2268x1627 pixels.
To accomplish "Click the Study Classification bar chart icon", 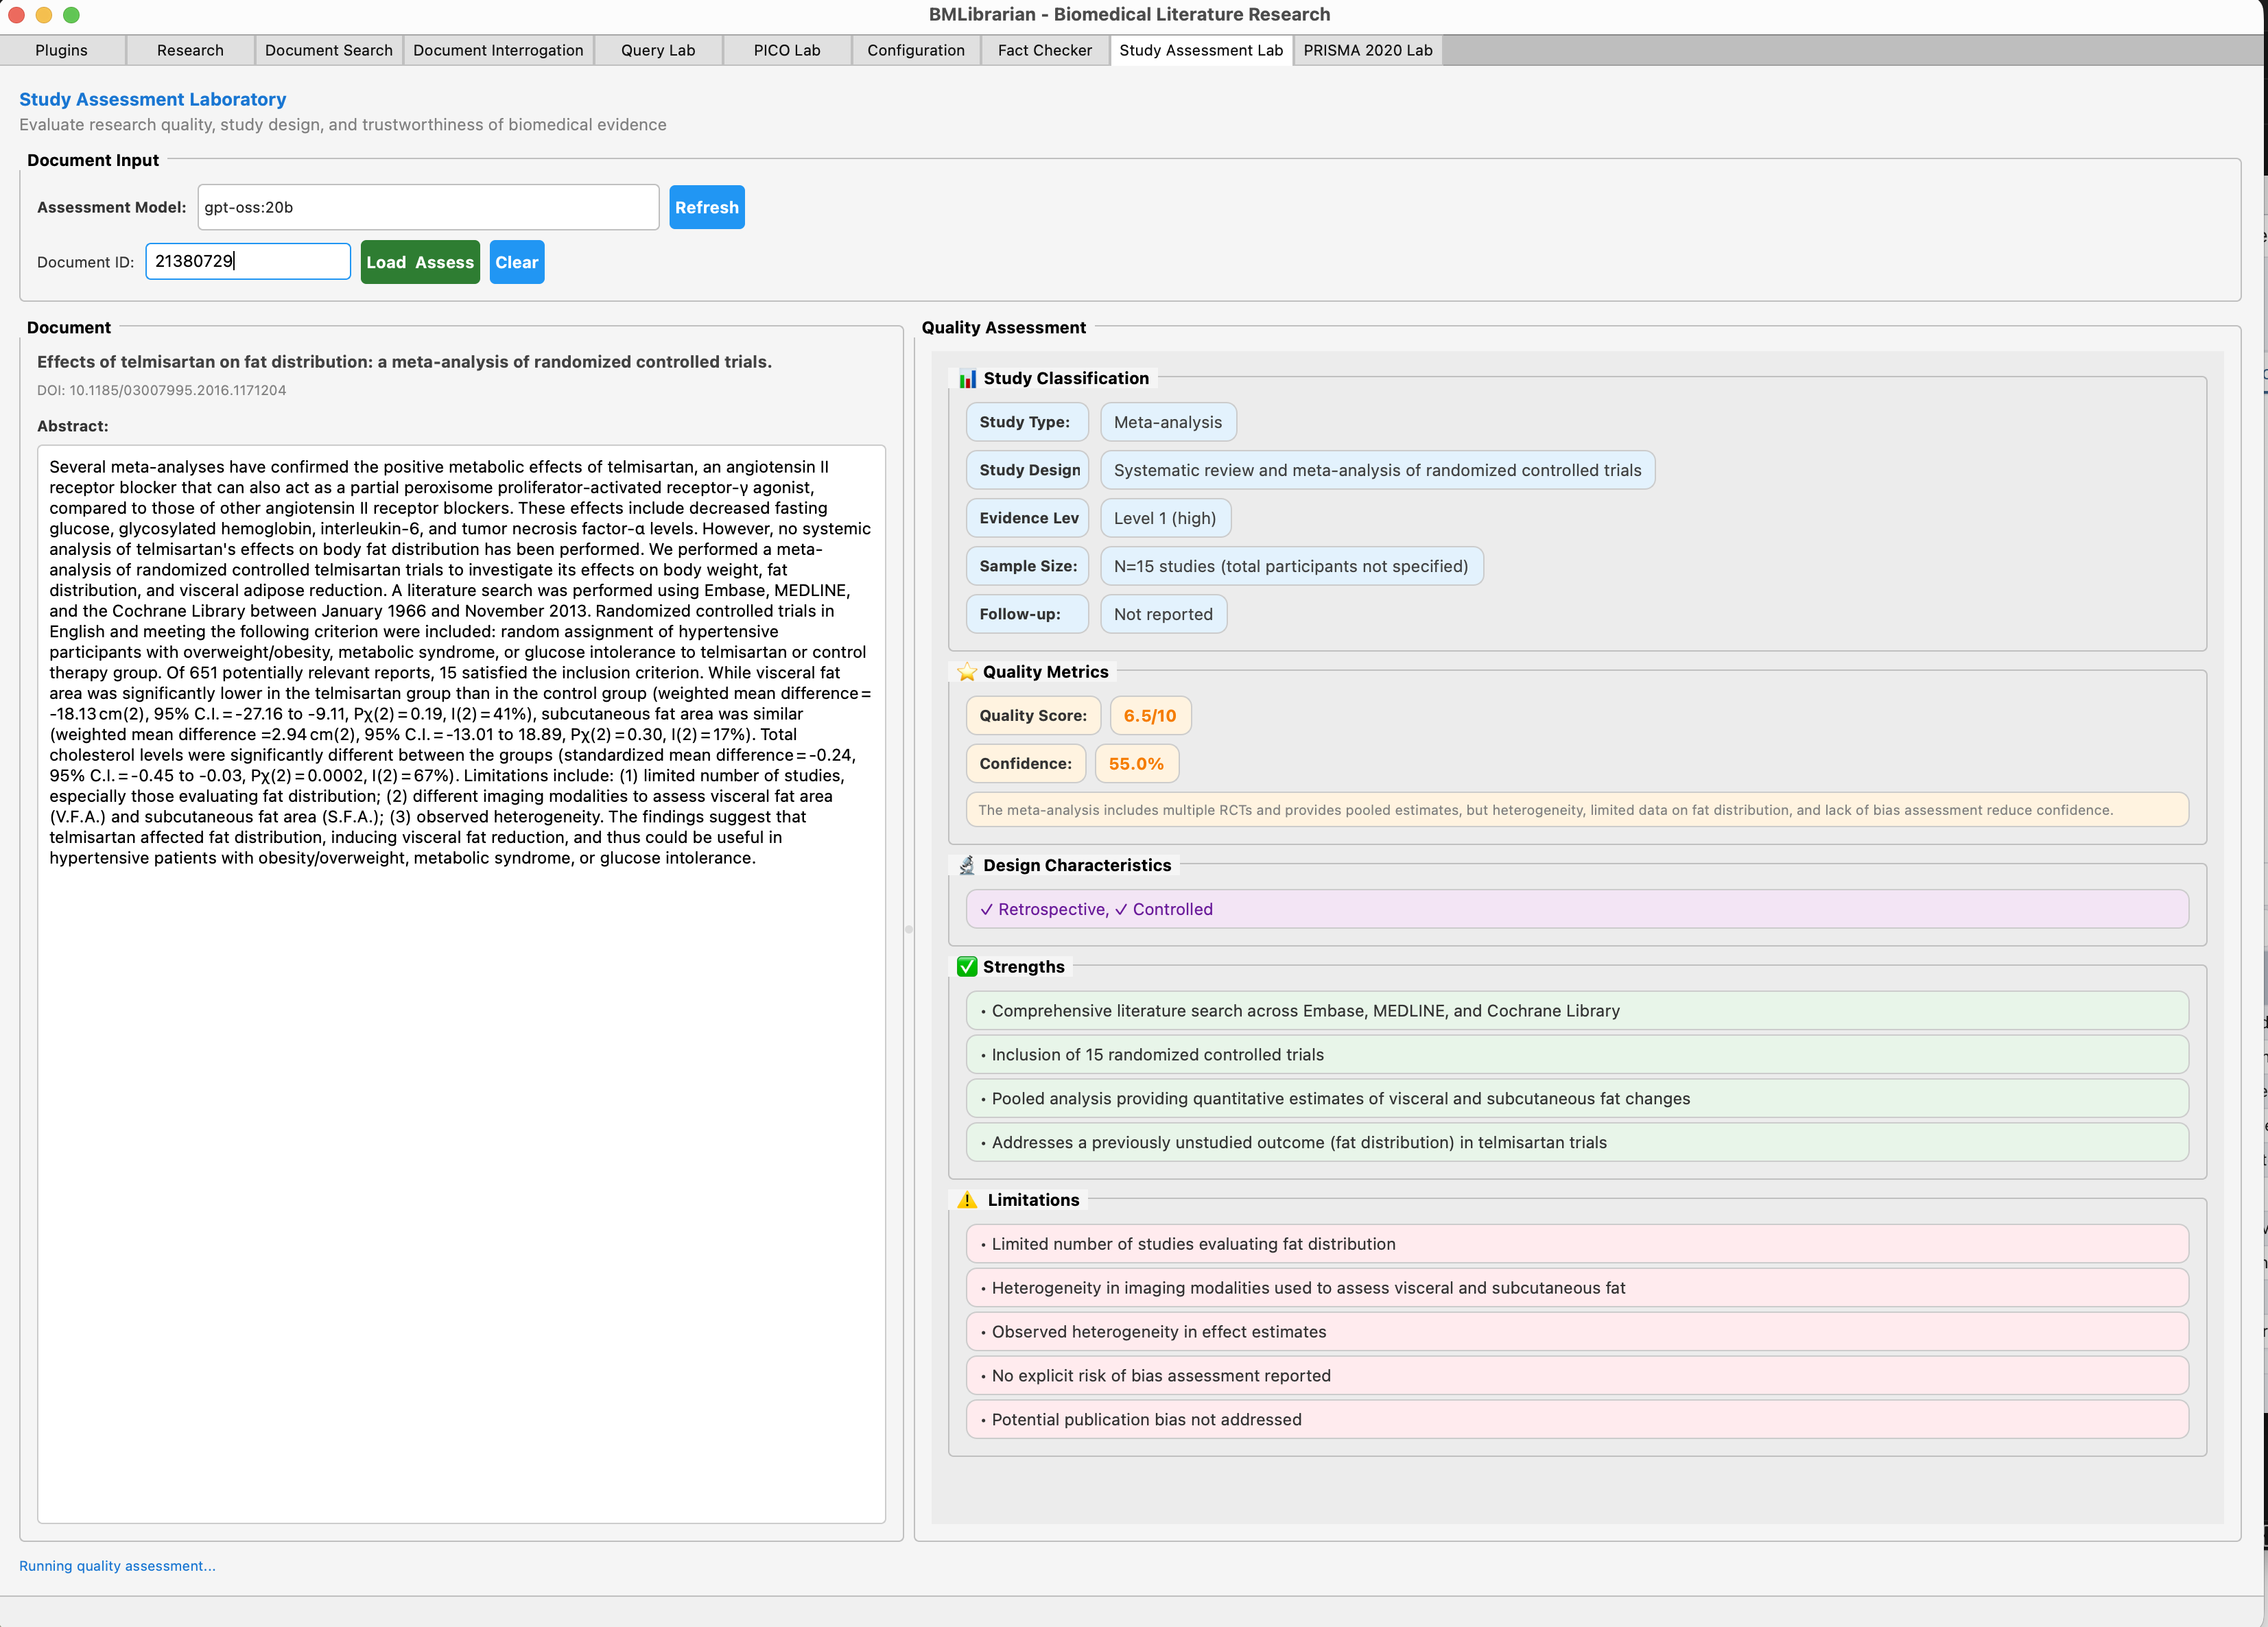I will pyautogui.click(x=967, y=379).
